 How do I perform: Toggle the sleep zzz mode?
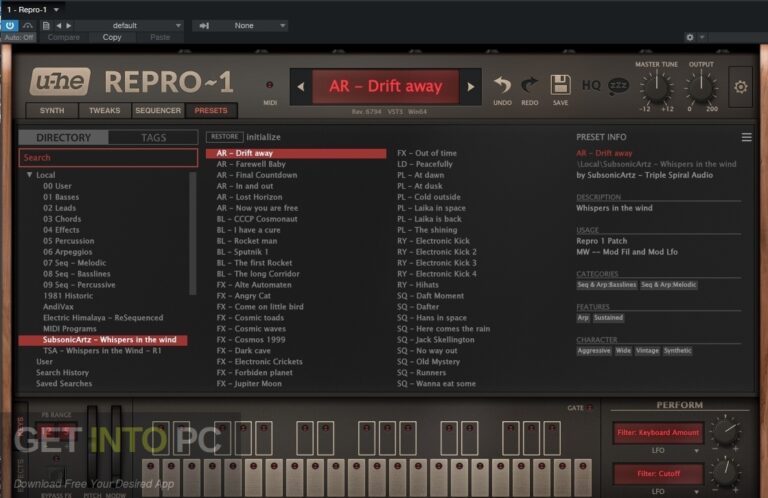(x=618, y=86)
